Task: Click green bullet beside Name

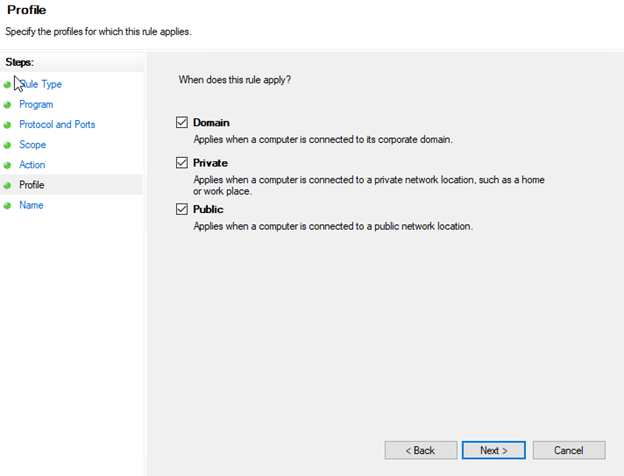Action: [x=7, y=205]
